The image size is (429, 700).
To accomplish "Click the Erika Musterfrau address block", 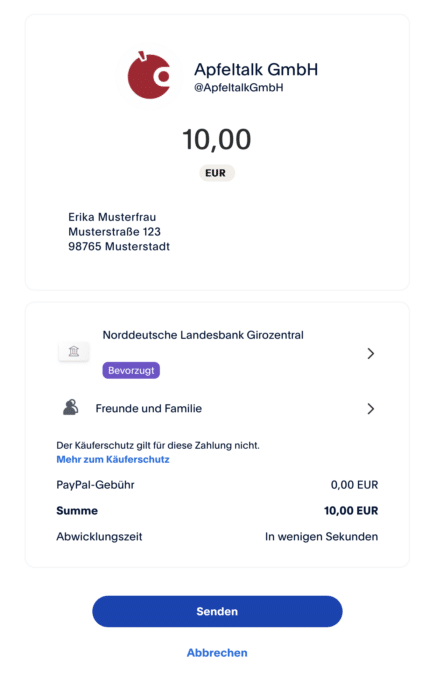I will pyautogui.click(x=119, y=232).
